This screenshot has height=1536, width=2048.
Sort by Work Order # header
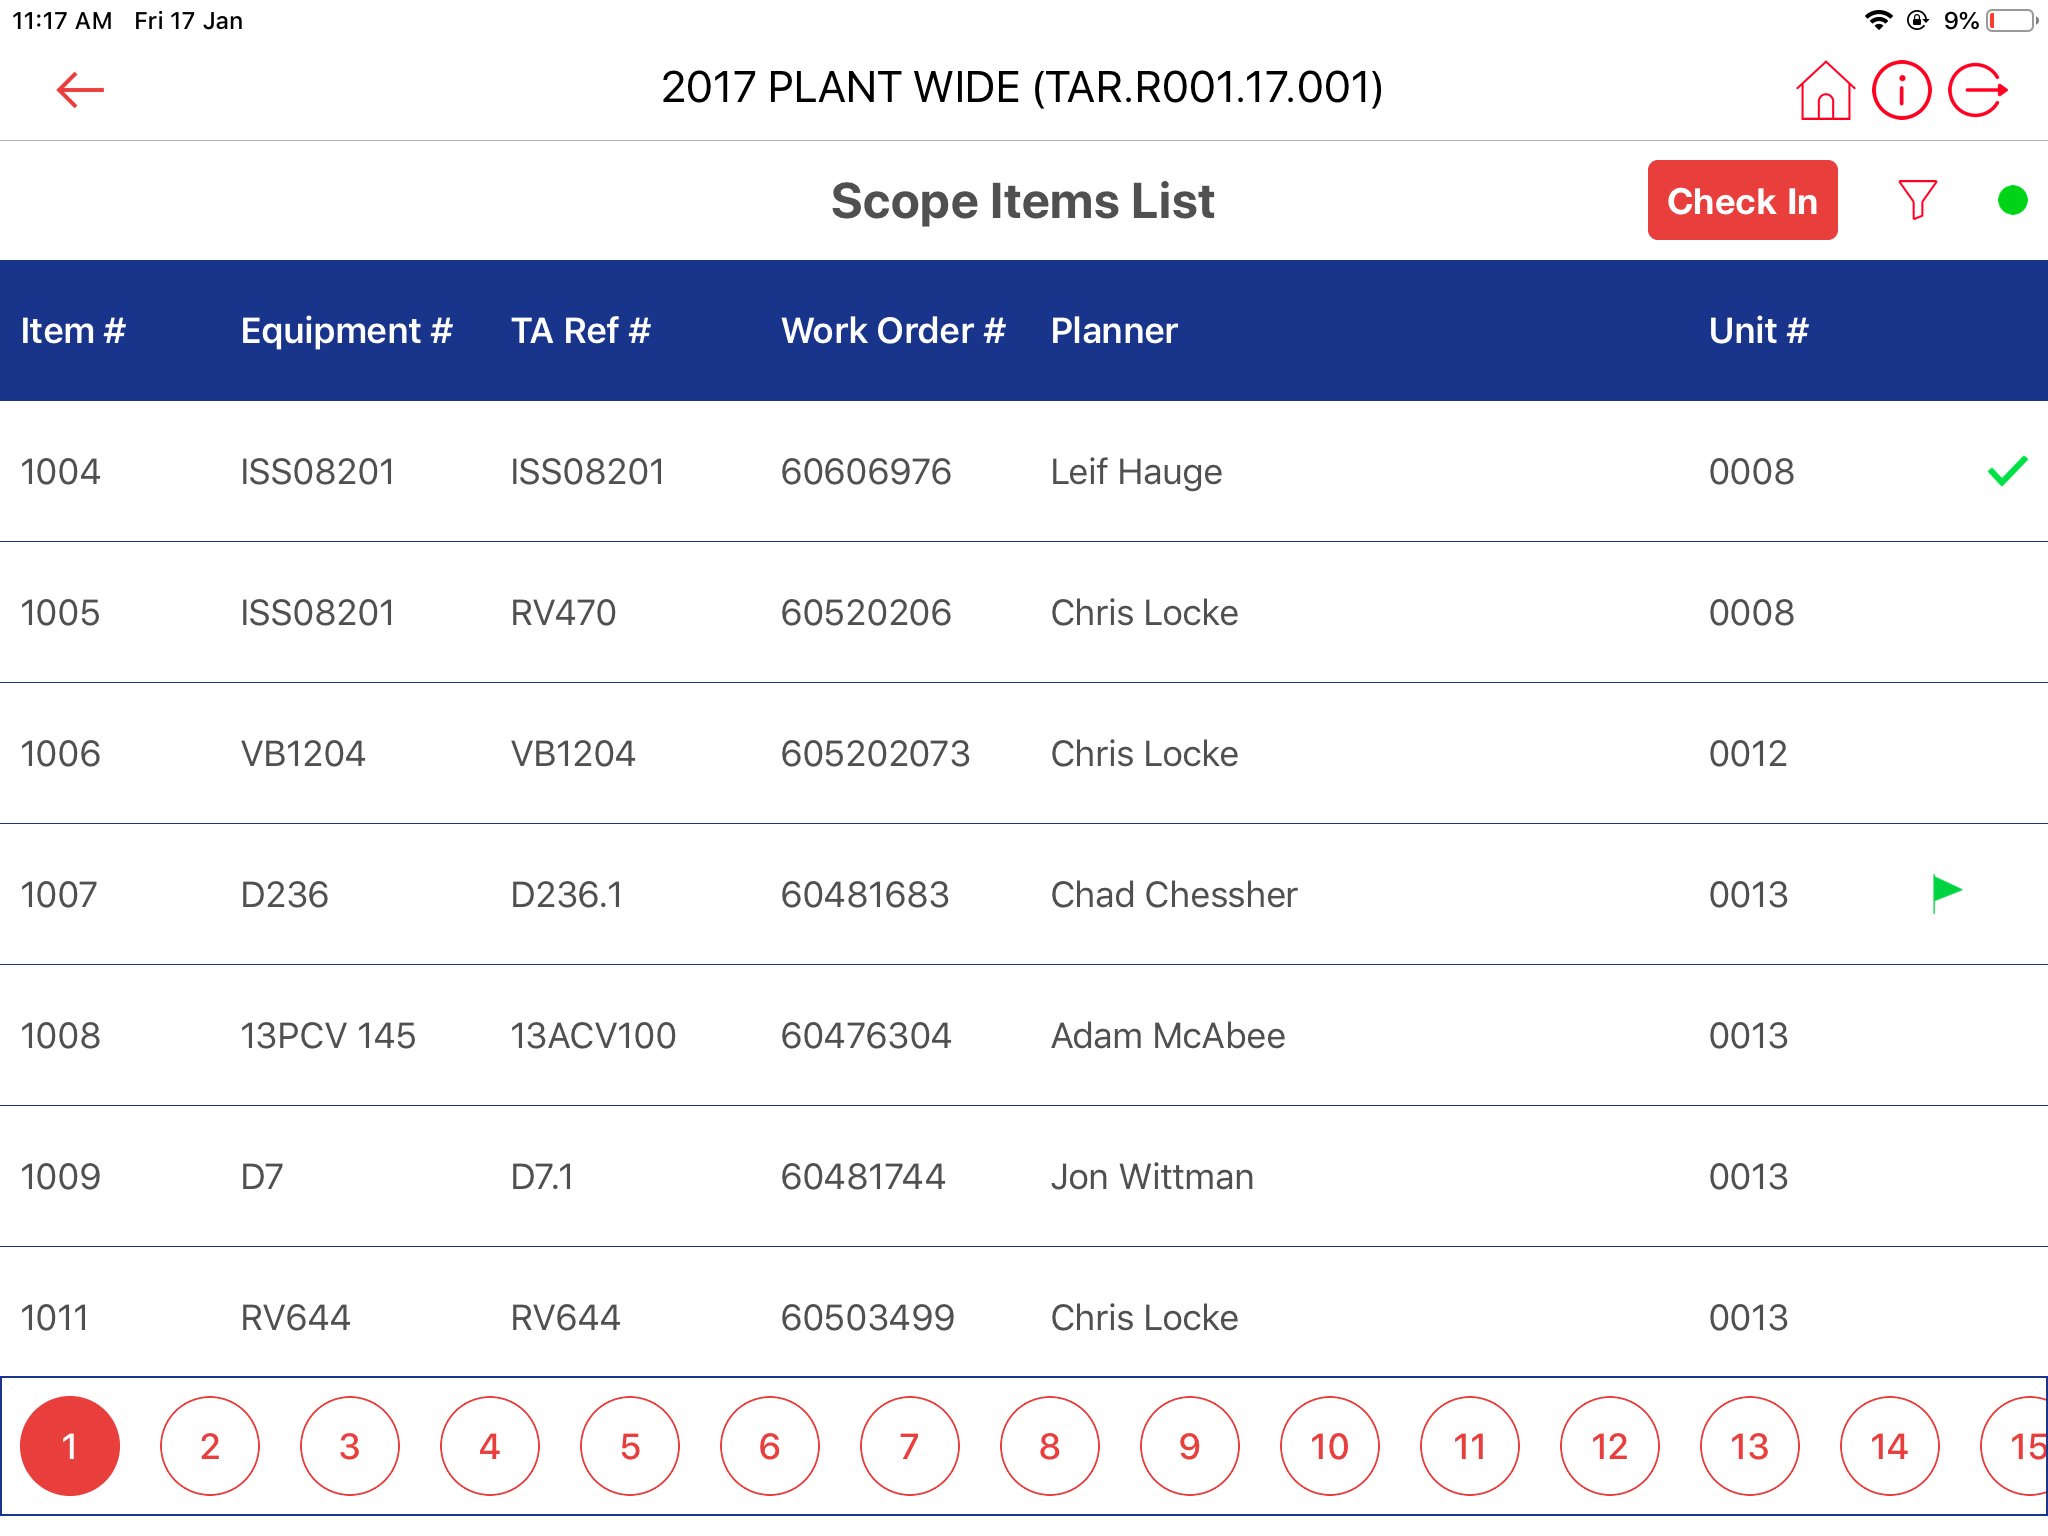pos(892,331)
